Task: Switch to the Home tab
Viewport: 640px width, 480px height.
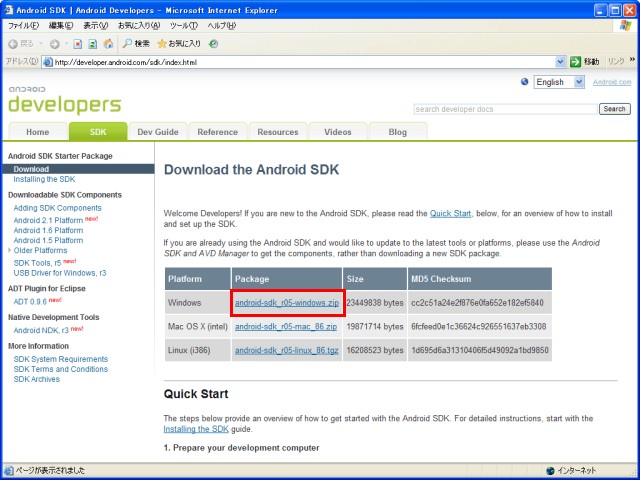Action: [x=38, y=132]
